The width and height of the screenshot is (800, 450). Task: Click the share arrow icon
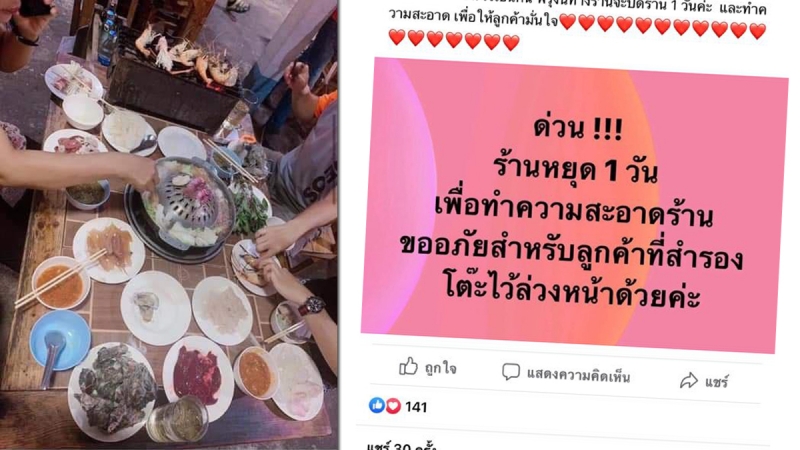click(x=689, y=380)
